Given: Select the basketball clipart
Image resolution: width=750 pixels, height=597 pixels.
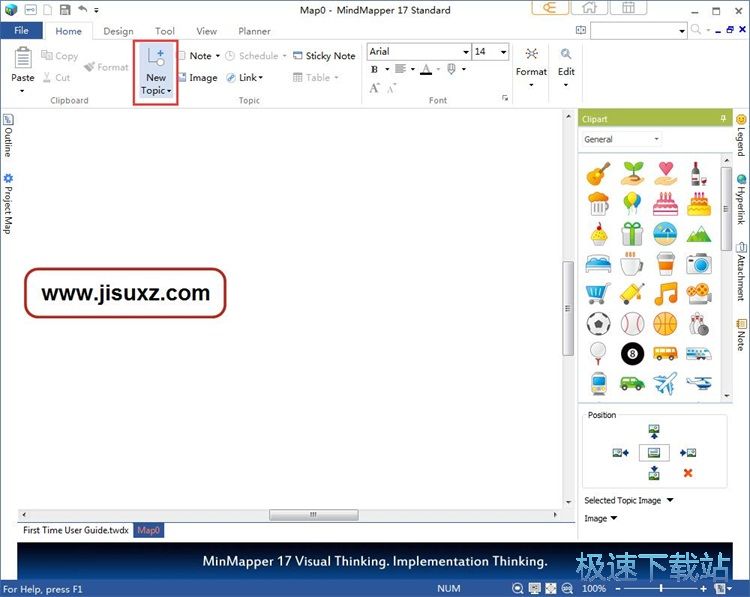Looking at the screenshot, I should [x=665, y=324].
